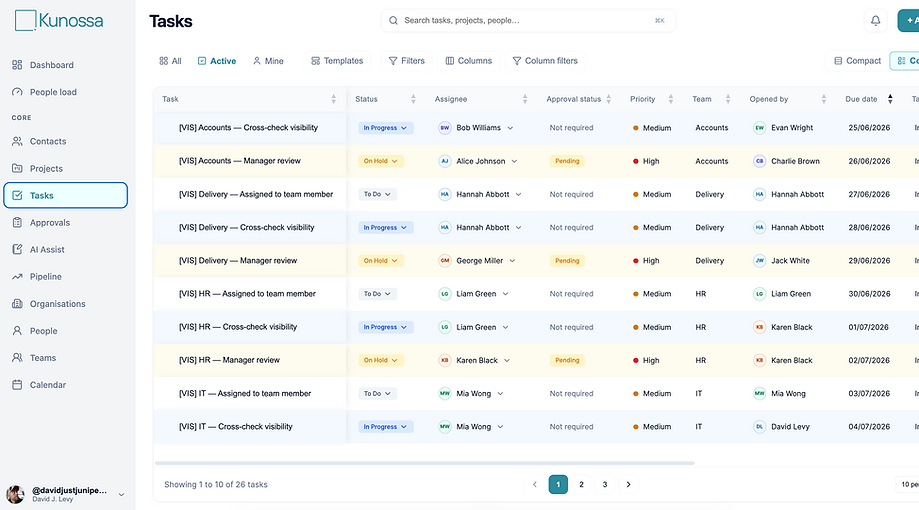
Task: Open the notifications bell
Action: coord(875,21)
